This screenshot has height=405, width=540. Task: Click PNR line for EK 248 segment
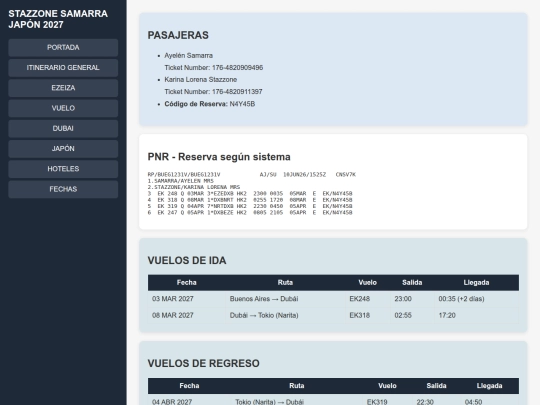250,194
